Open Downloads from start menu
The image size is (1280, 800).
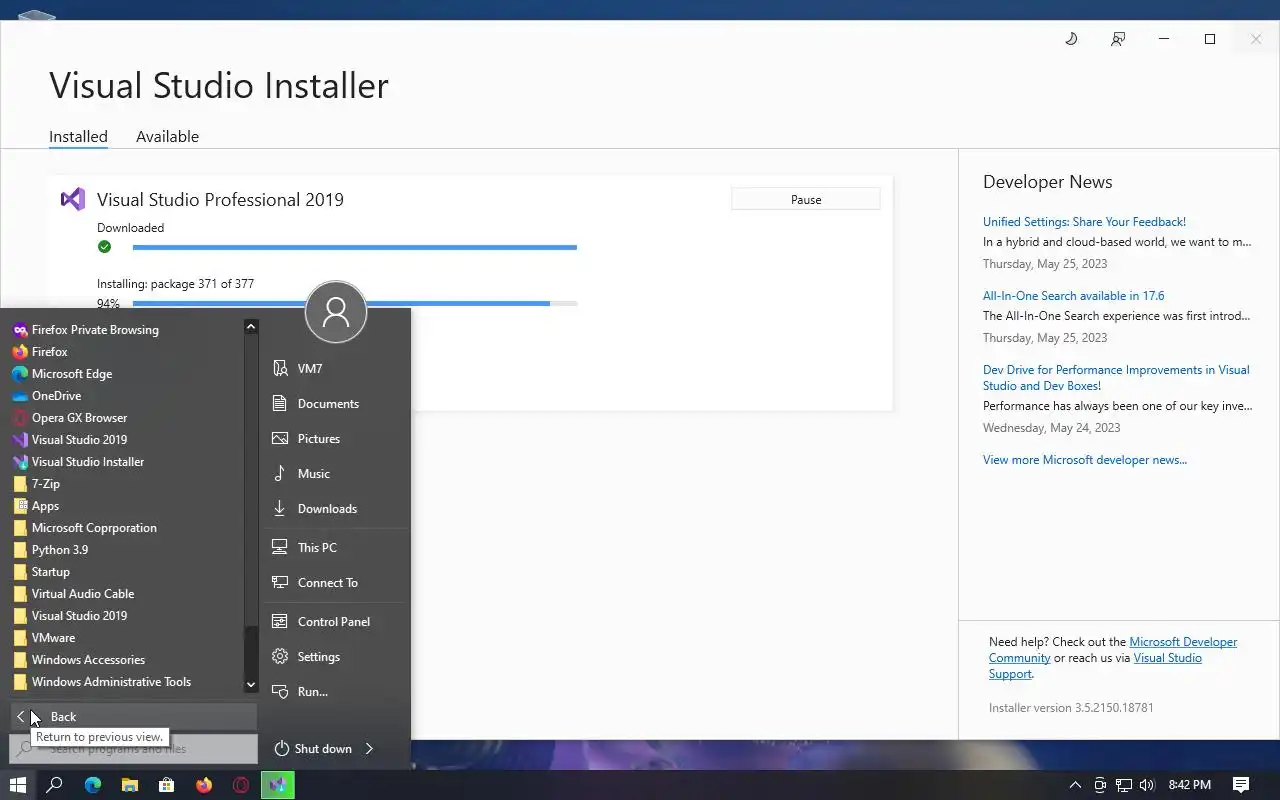tap(335, 509)
